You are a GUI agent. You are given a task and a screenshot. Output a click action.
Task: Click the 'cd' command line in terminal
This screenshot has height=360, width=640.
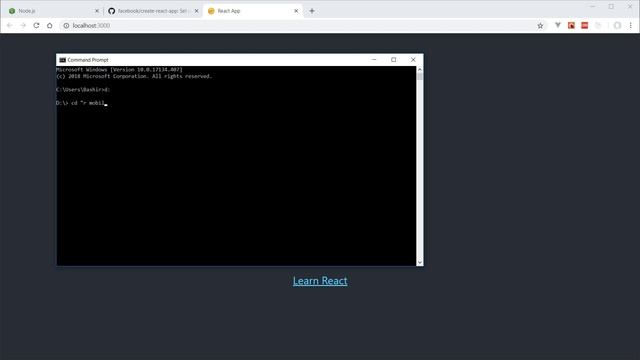(81, 103)
